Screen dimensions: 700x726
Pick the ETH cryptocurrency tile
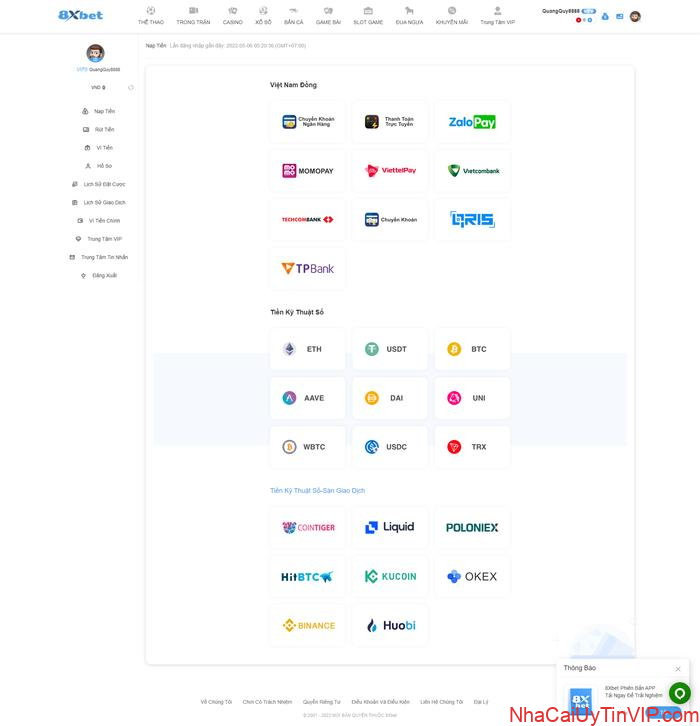[x=308, y=349]
